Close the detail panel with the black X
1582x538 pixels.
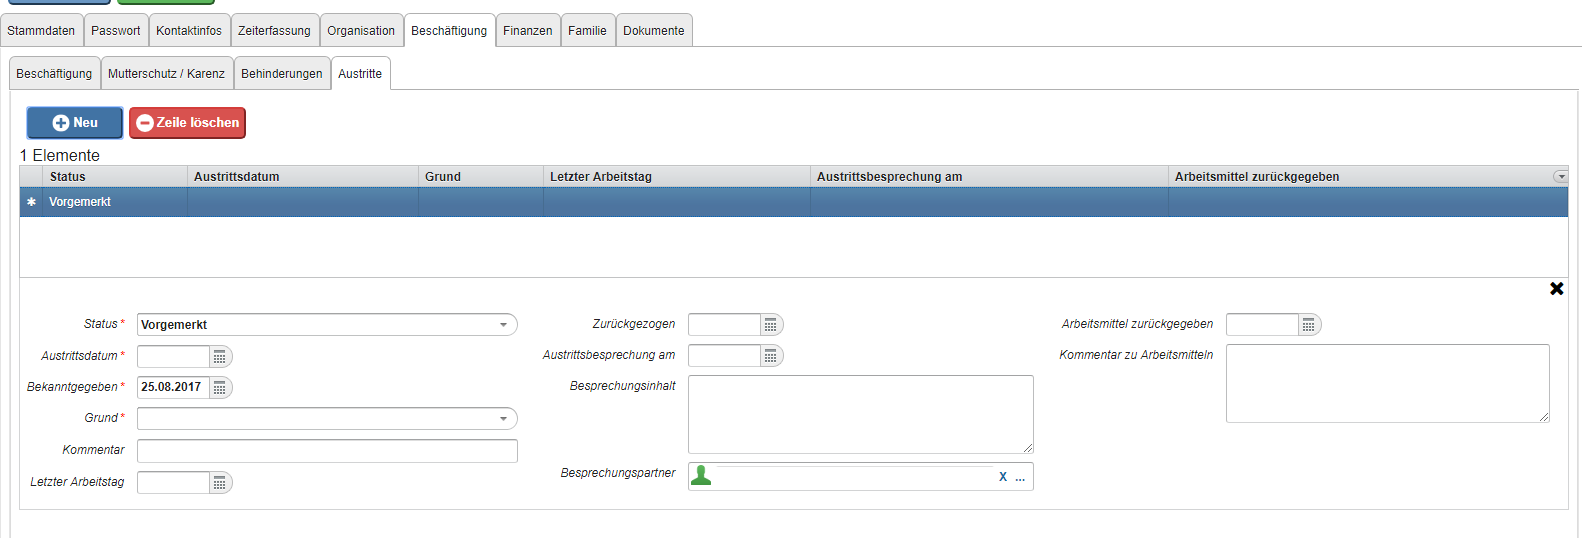[1556, 289]
